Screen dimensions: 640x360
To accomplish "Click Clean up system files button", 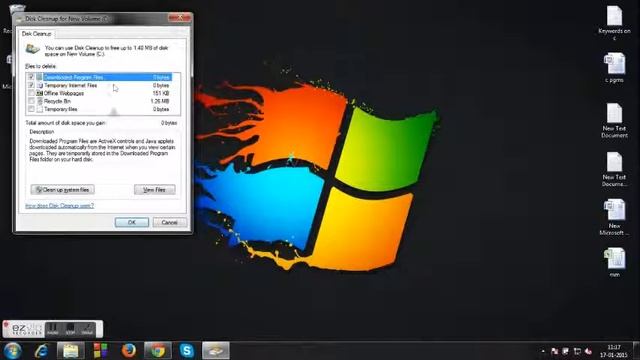I will point(62,189).
